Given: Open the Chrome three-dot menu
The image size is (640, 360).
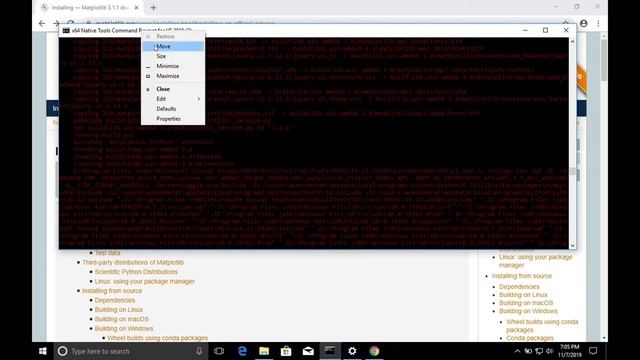Looking at the screenshot, I should pos(598,23).
